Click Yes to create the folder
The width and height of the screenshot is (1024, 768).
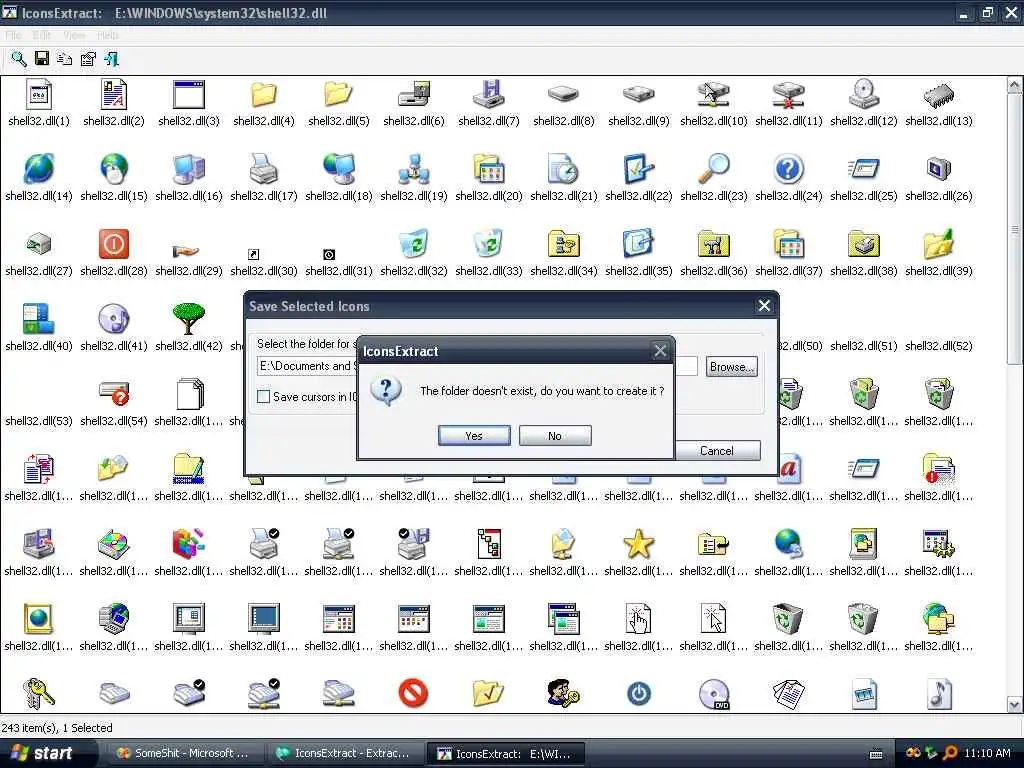[474, 436]
